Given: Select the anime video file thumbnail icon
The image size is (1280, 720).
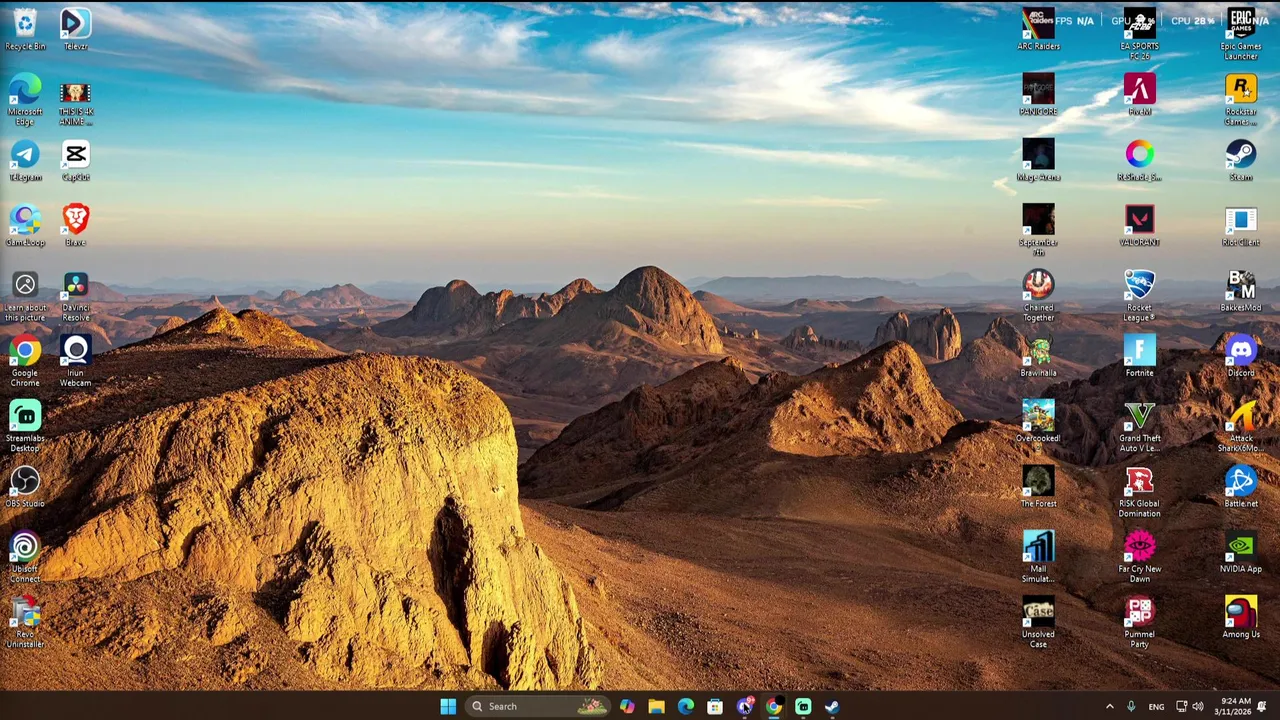Looking at the screenshot, I should (x=75, y=100).
